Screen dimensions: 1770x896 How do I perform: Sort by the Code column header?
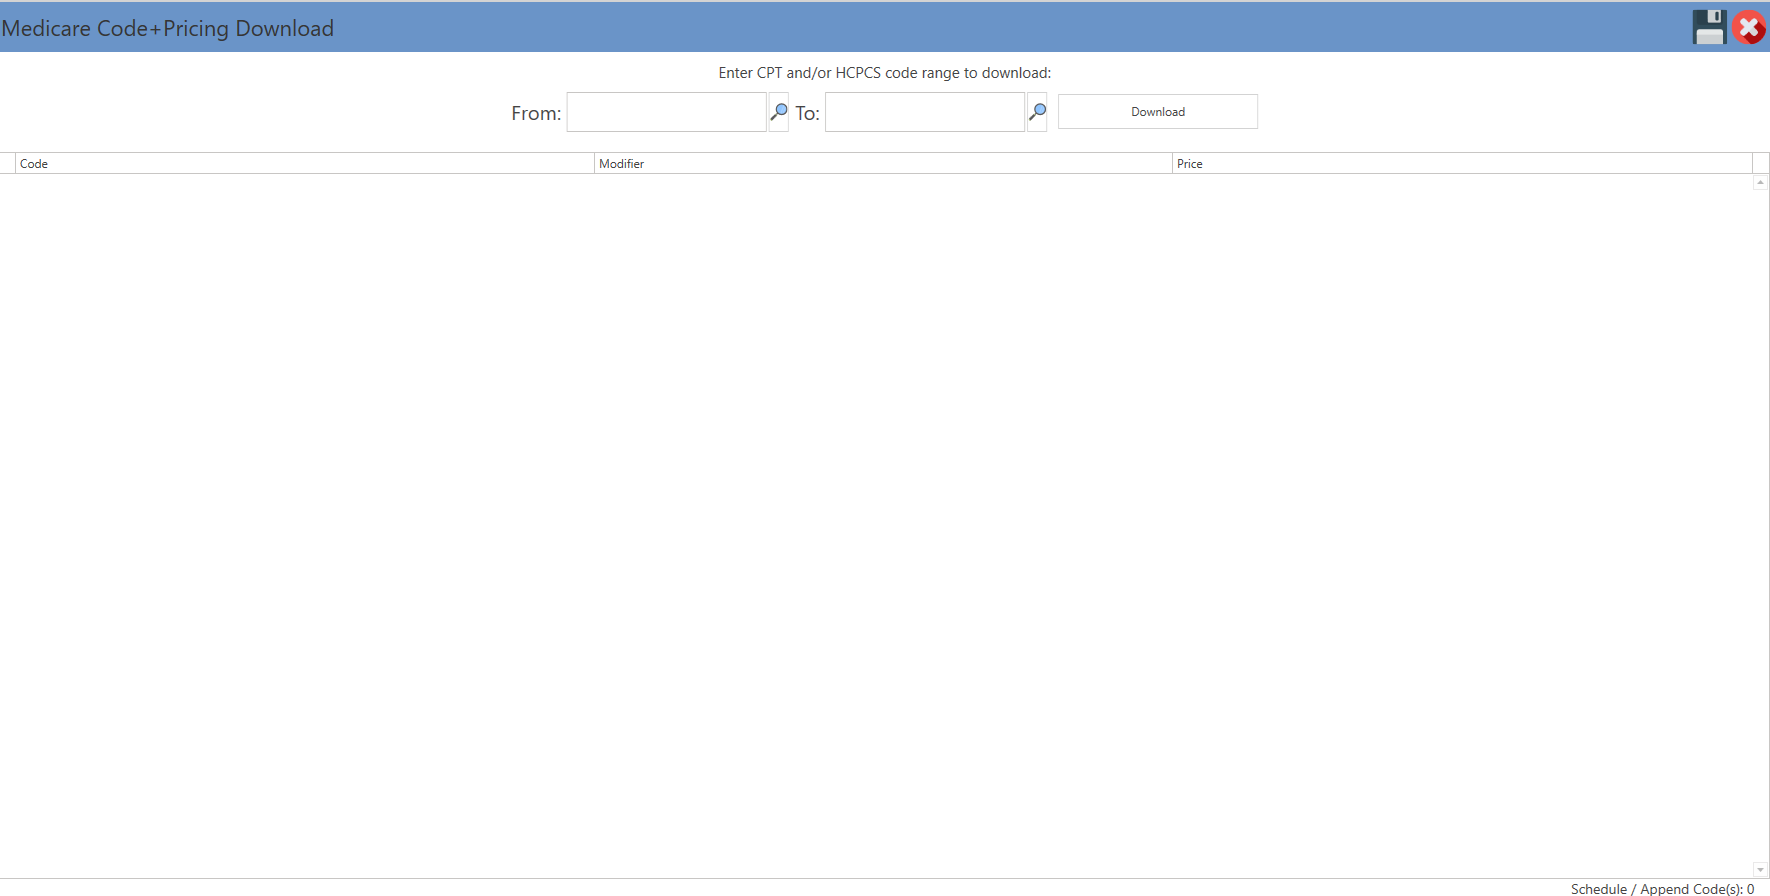click(x=305, y=163)
